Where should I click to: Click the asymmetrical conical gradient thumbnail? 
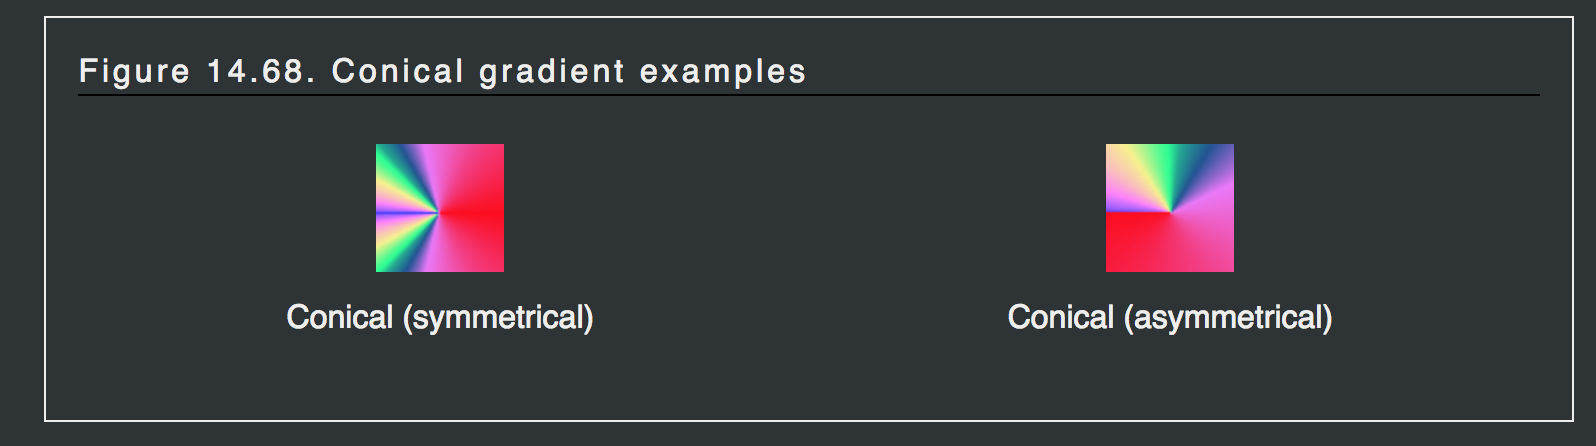pos(1169,208)
